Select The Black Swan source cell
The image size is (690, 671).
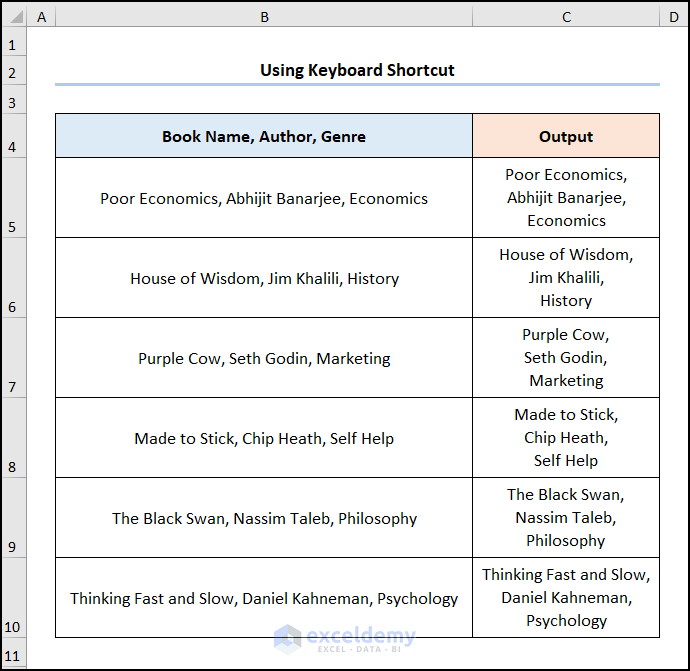click(264, 518)
